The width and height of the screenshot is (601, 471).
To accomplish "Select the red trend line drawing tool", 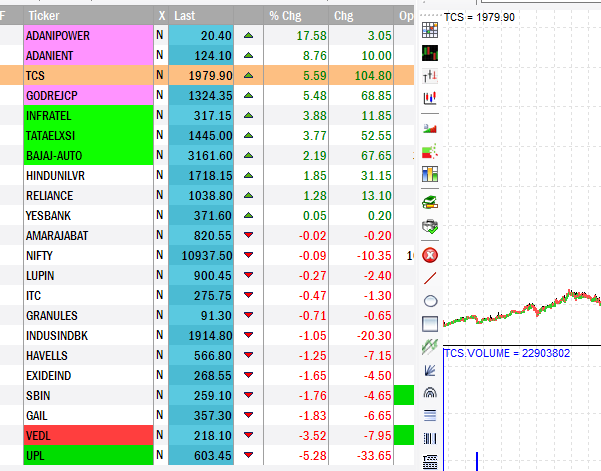I will pos(430,278).
